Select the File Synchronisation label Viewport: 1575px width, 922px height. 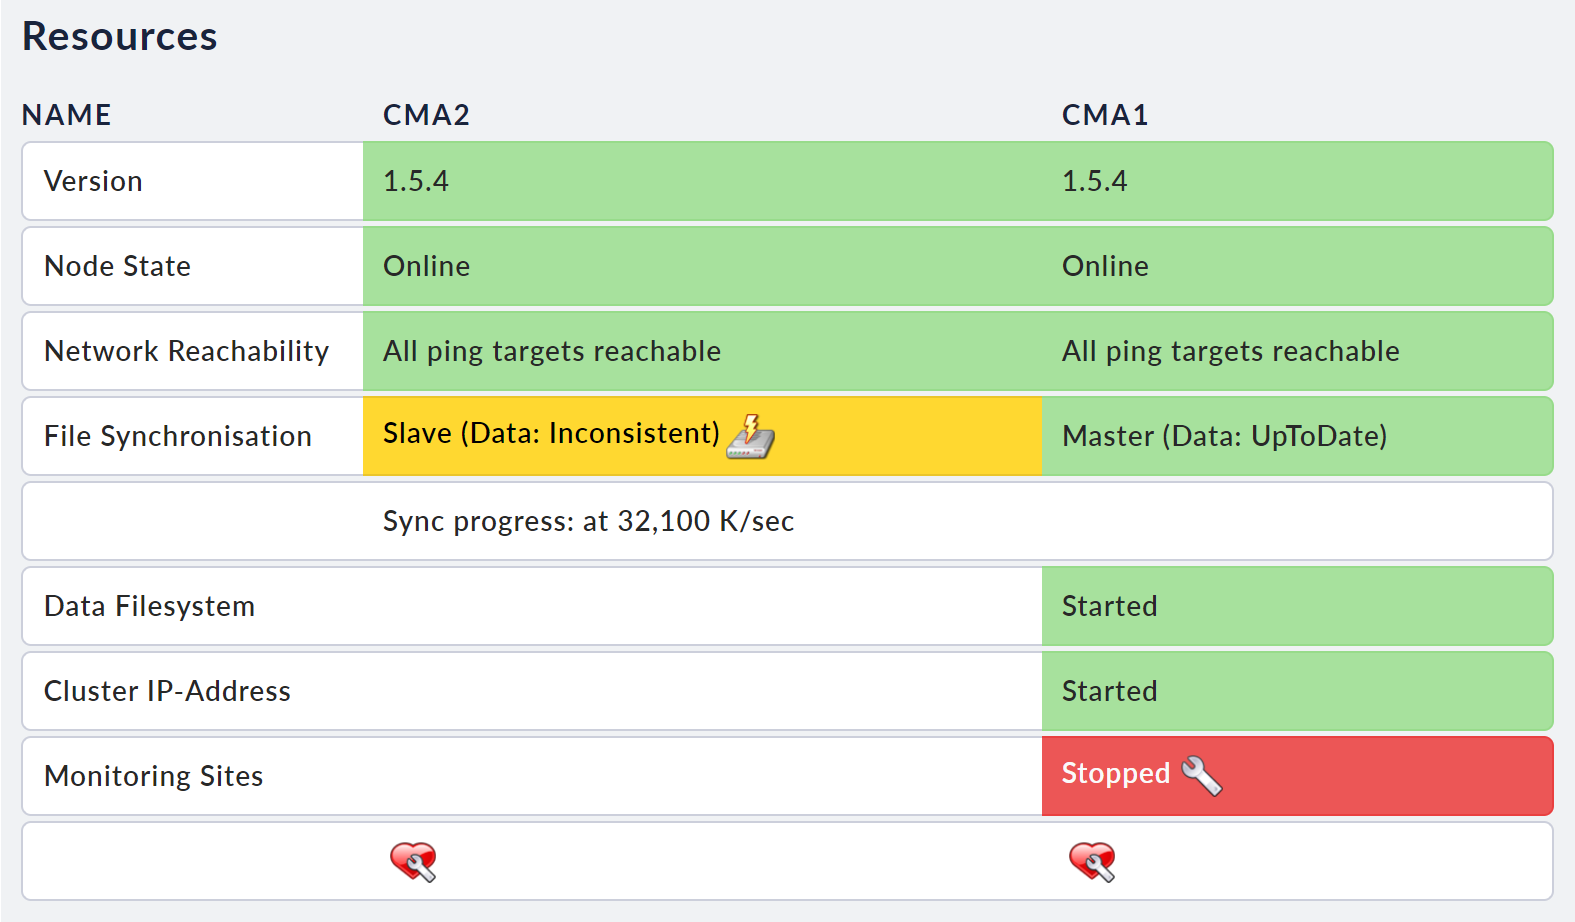point(178,436)
